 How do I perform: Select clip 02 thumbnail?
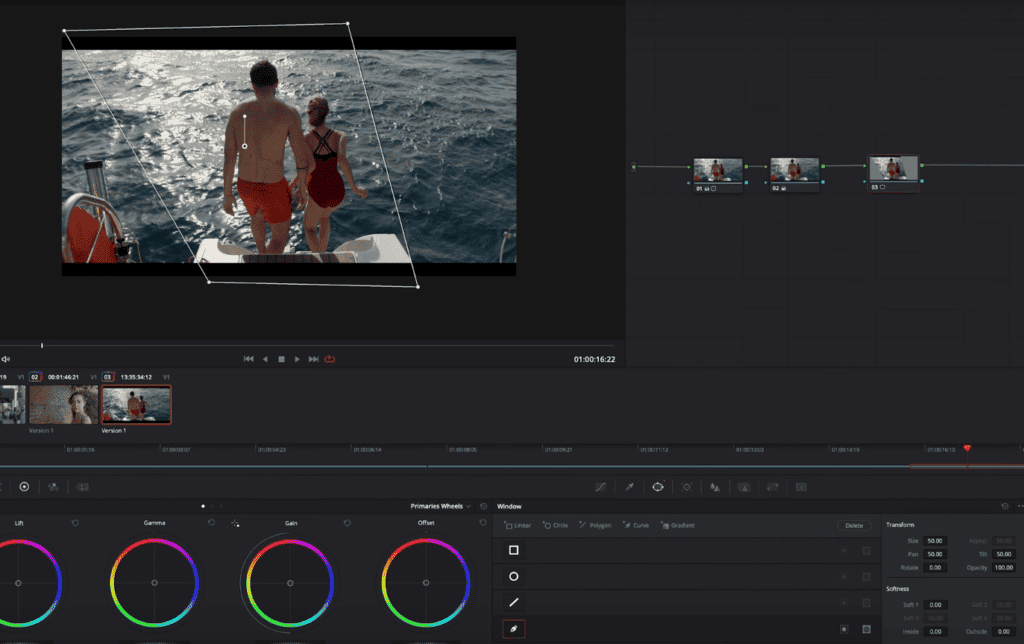(x=63, y=404)
